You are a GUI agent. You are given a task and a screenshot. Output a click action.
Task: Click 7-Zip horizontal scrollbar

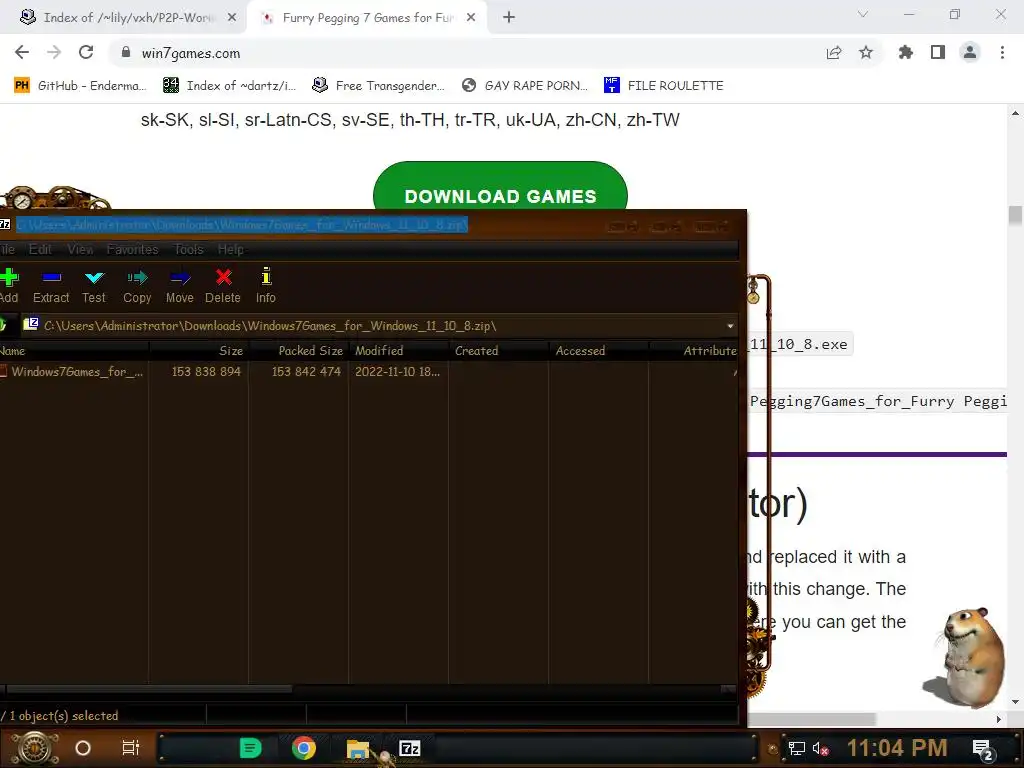coord(149,689)
